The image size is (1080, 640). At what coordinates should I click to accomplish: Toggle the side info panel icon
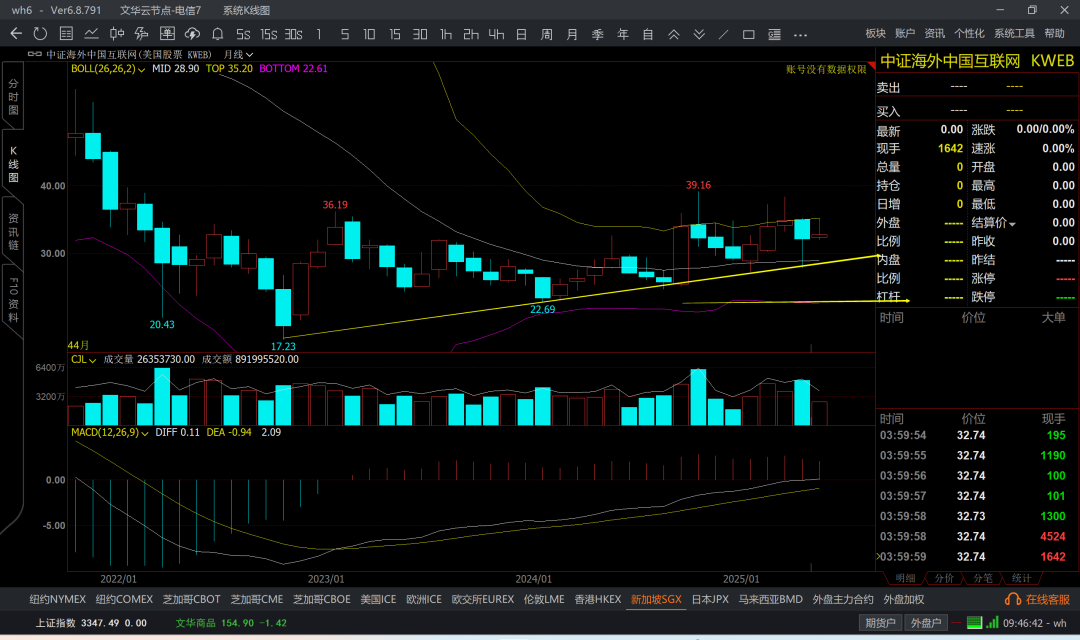(x=774, y=34)
